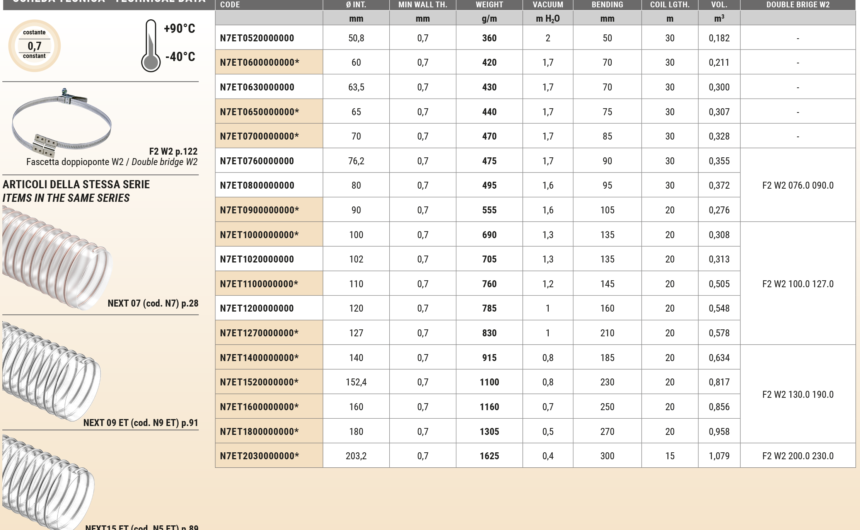Select product code N7ET1020000000

pos(257,259)
